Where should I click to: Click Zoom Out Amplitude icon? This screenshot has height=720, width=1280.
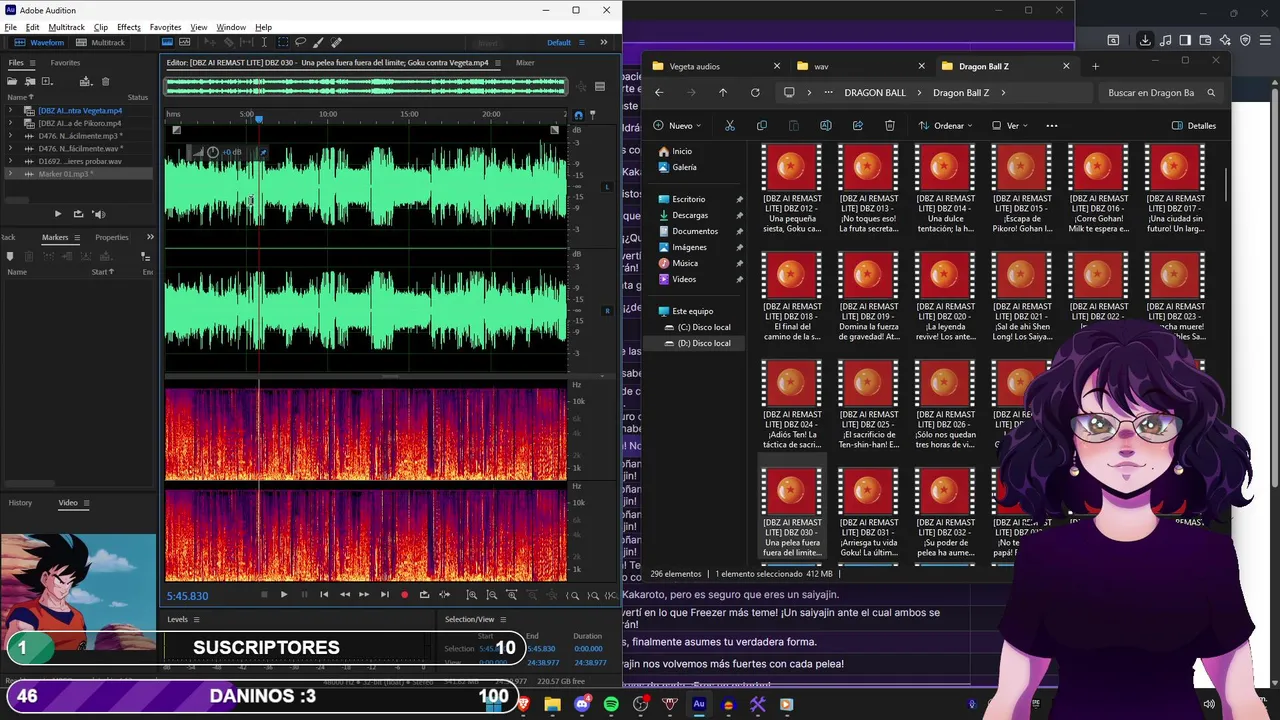point(491,595)
